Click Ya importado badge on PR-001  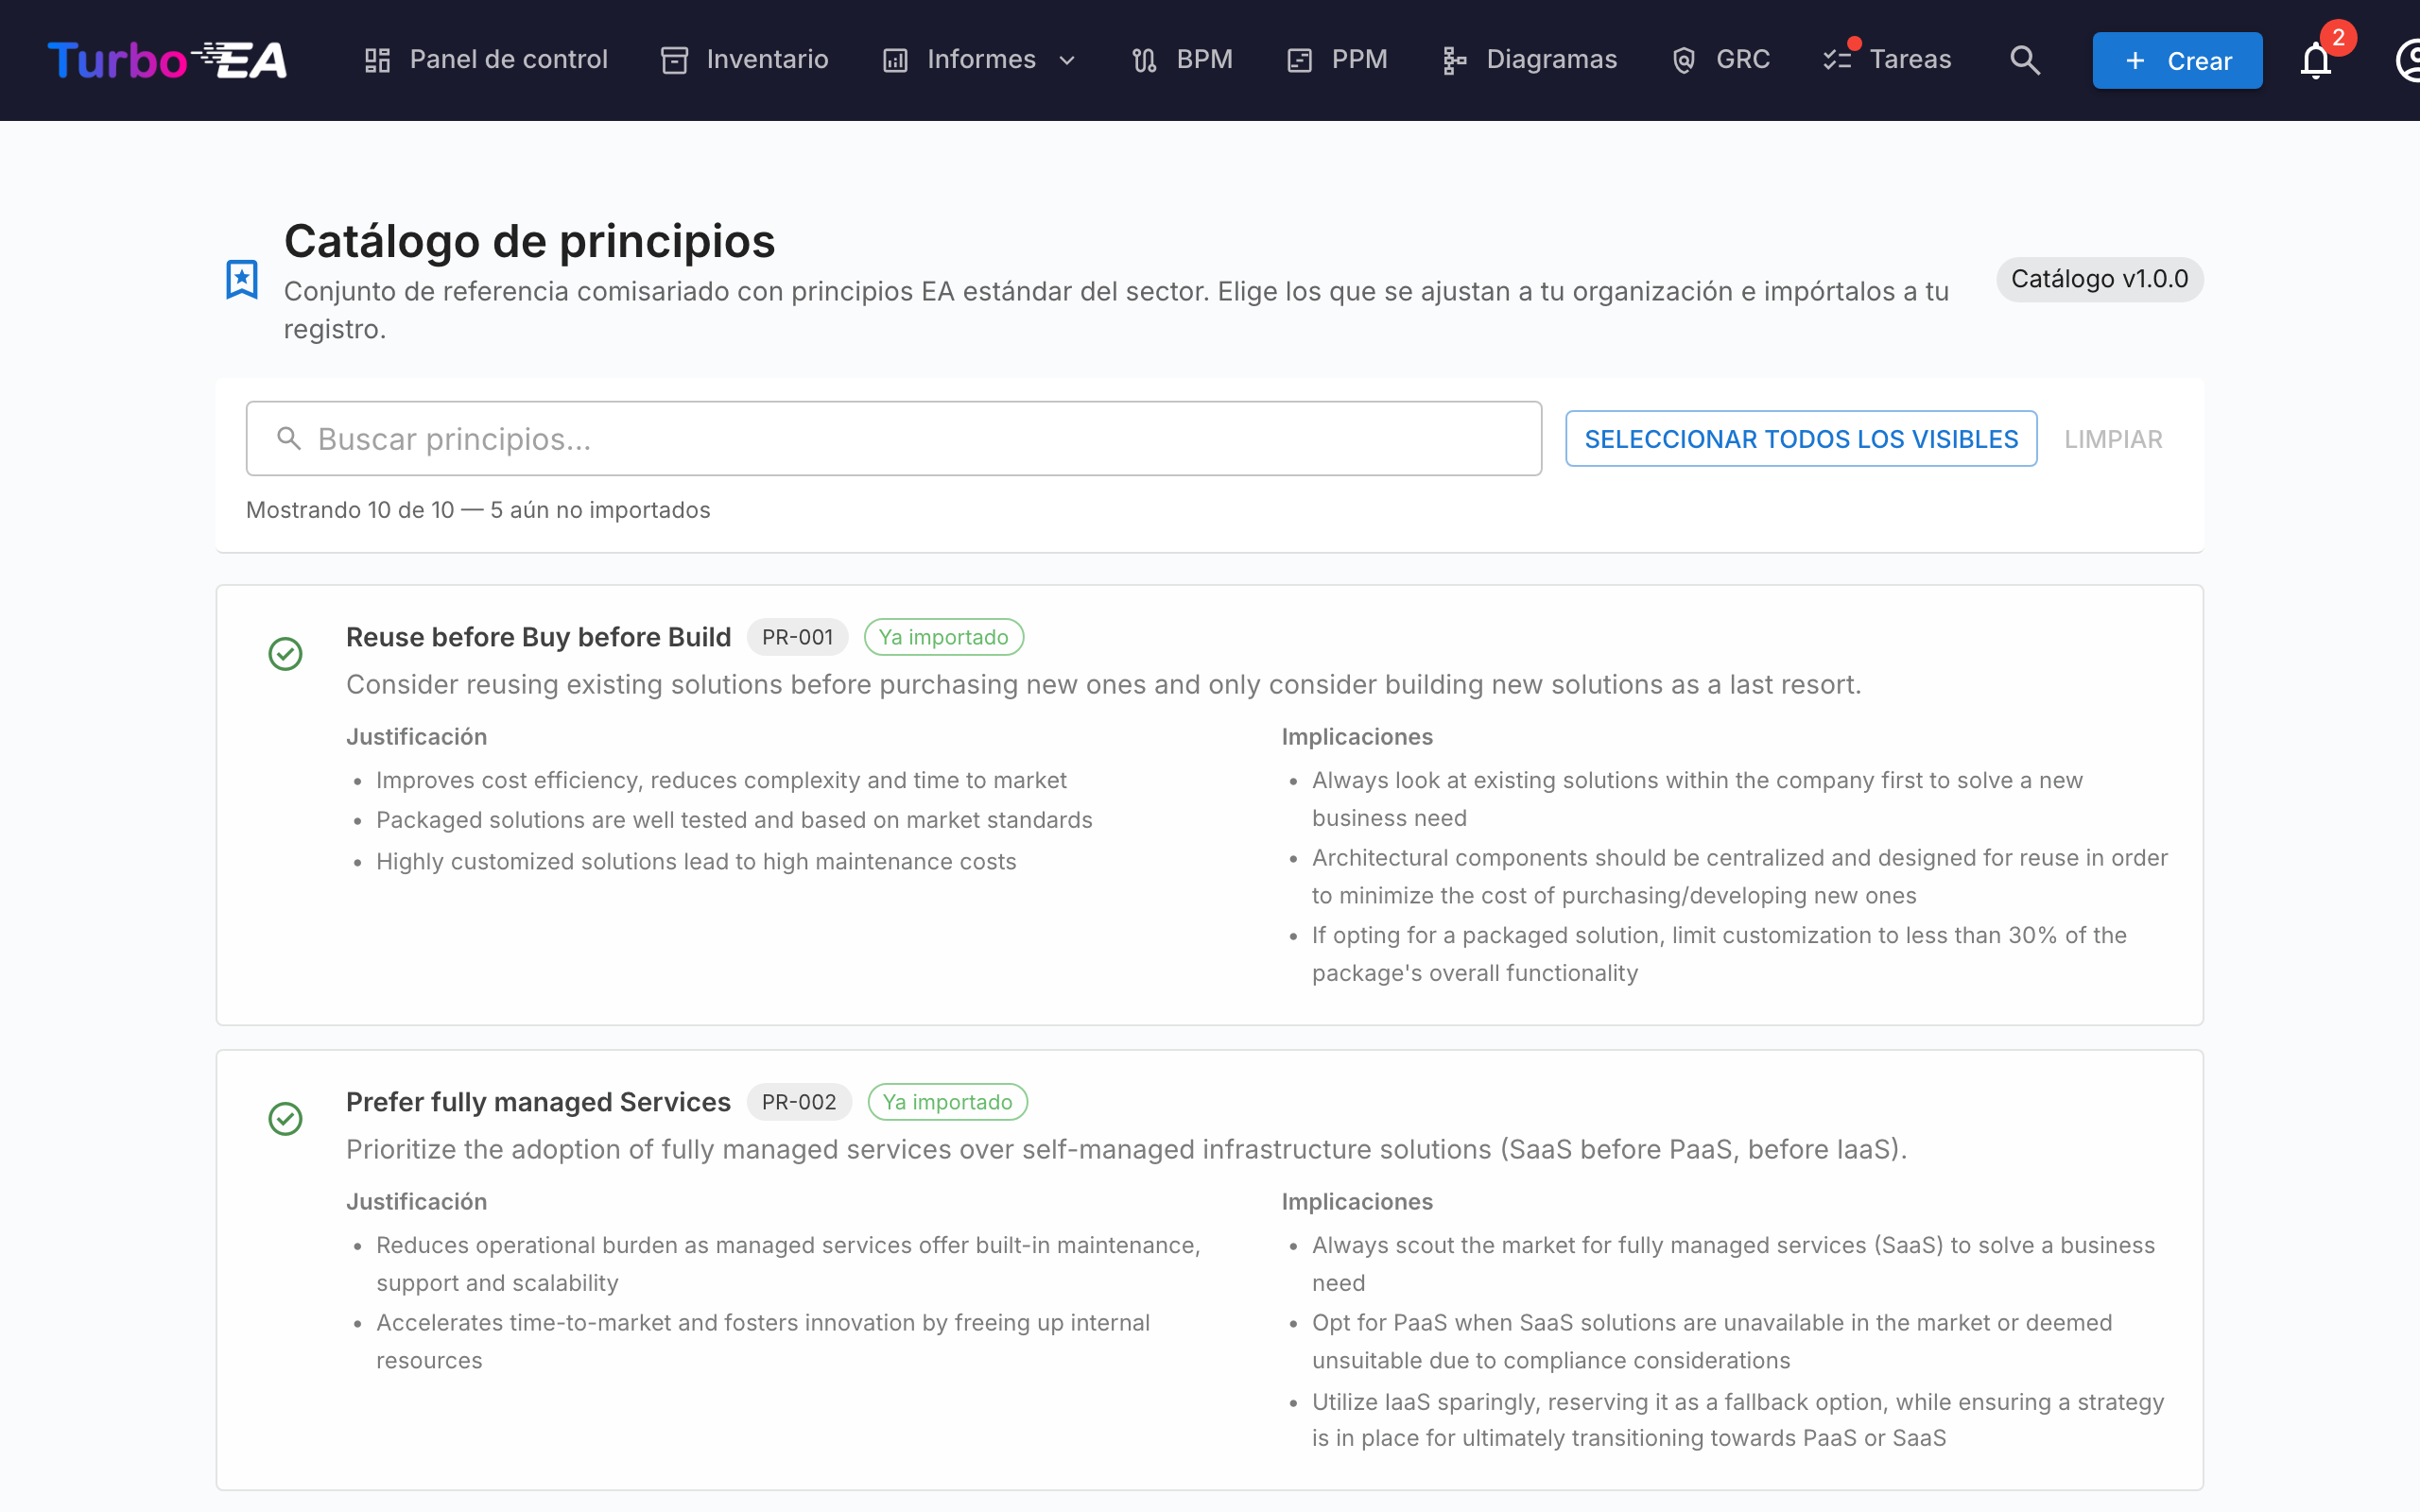point(943,637)
